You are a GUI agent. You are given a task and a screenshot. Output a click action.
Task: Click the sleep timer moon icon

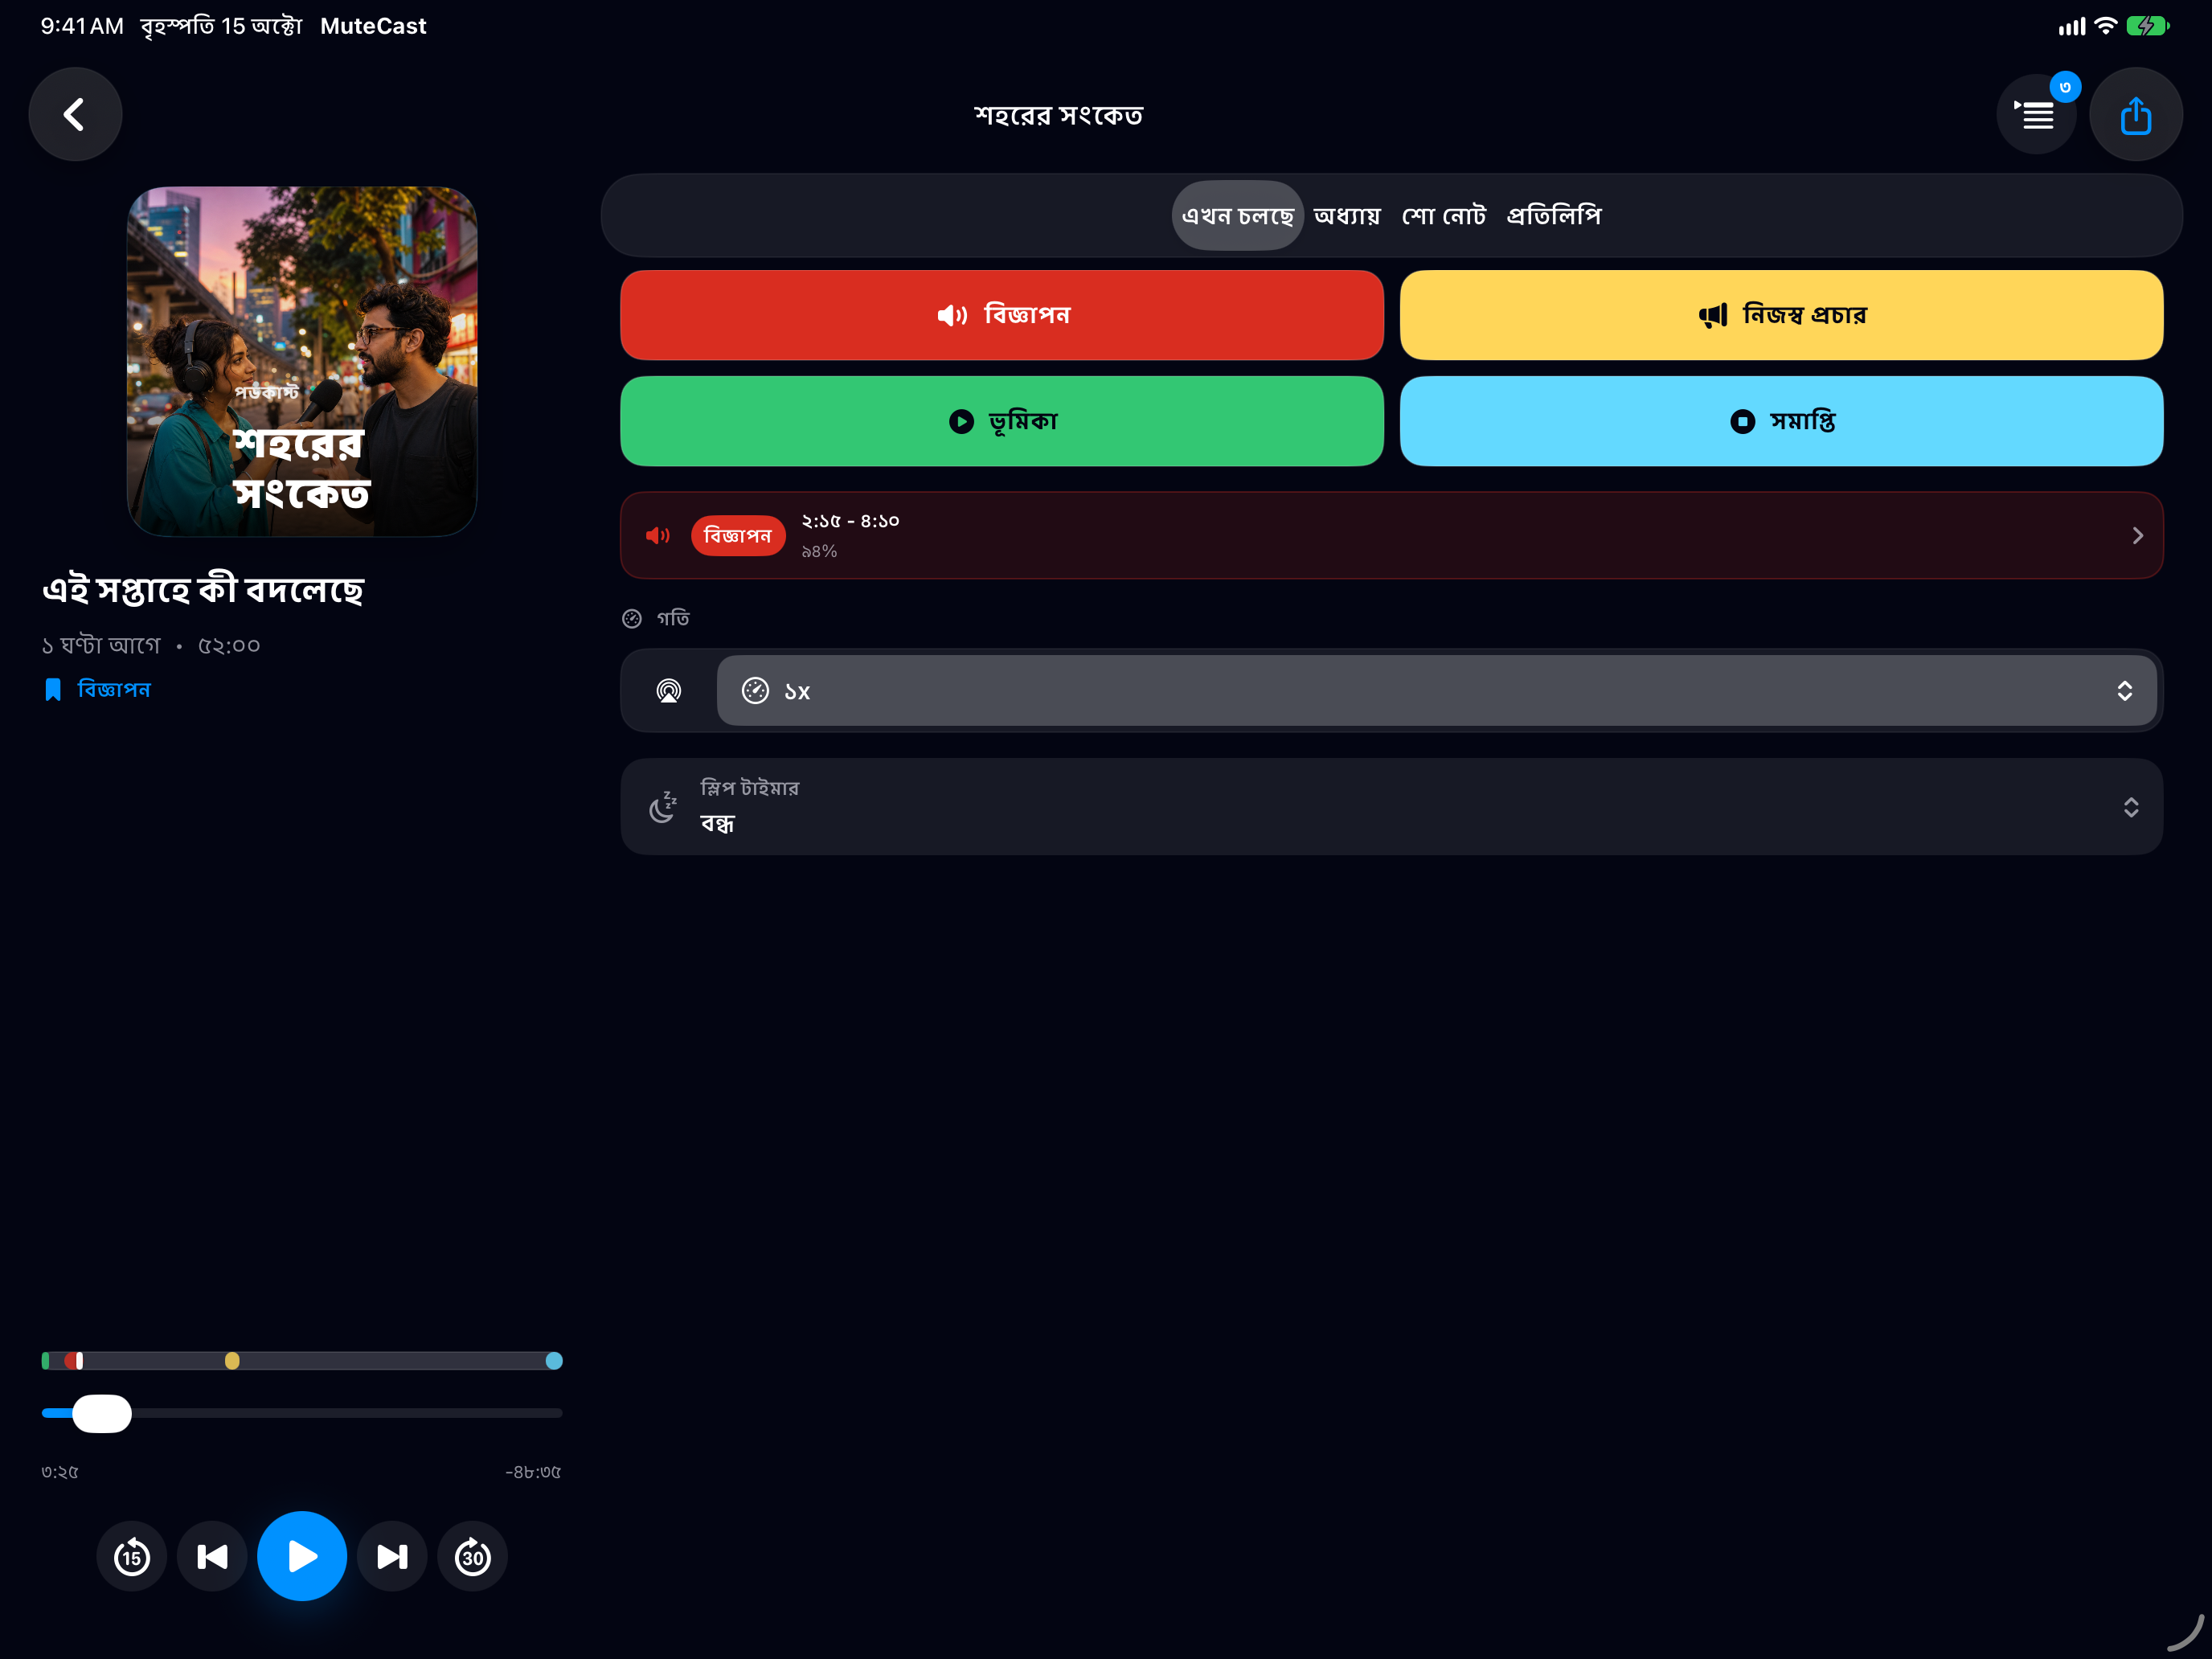click(662, 807)
